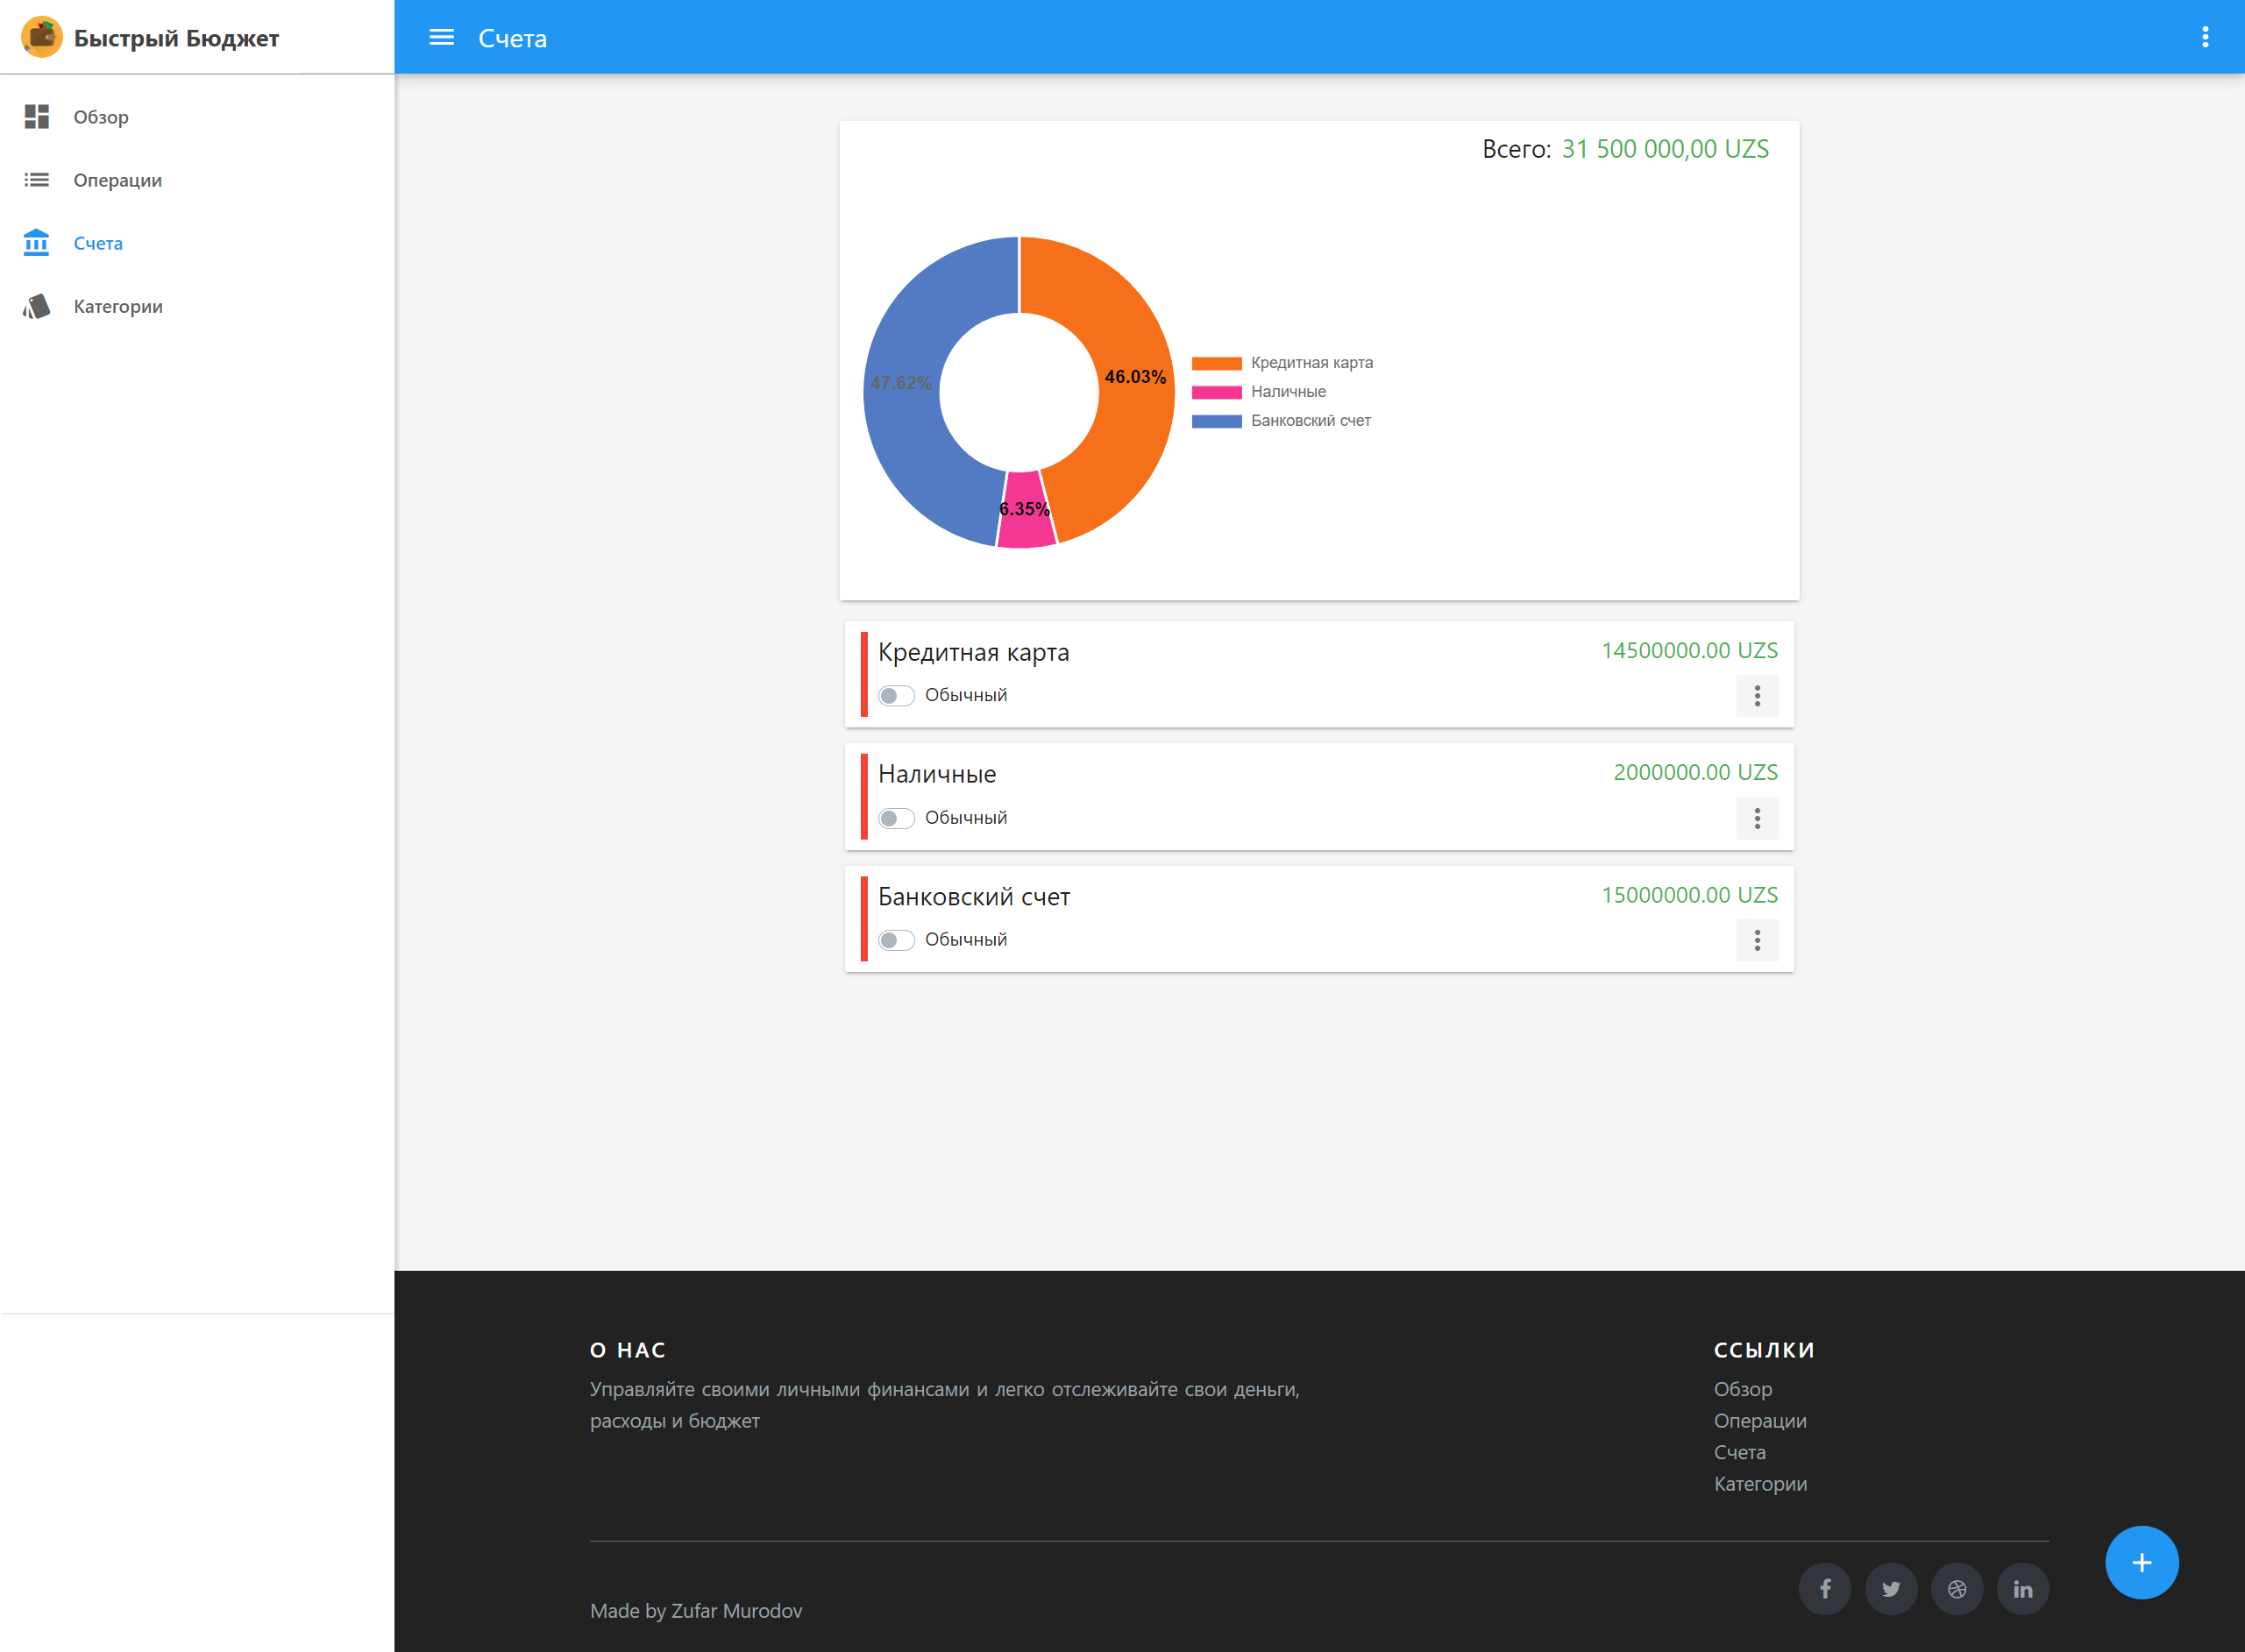Click the hamburger menu icon in the header
The width and height of the screenshot is (2245, 1652).
point(441,37)
